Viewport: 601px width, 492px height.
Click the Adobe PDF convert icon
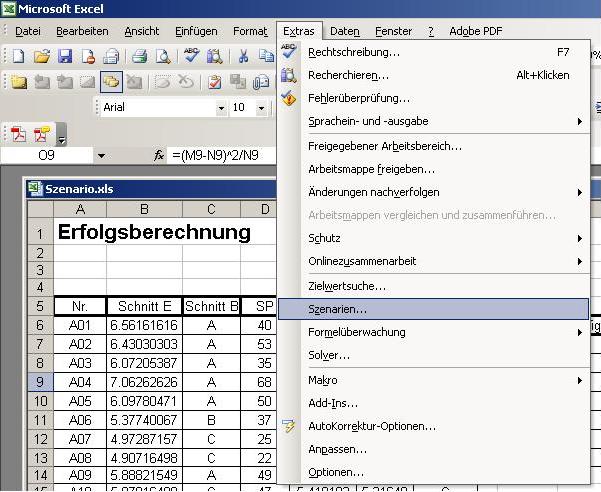[19, 133]
